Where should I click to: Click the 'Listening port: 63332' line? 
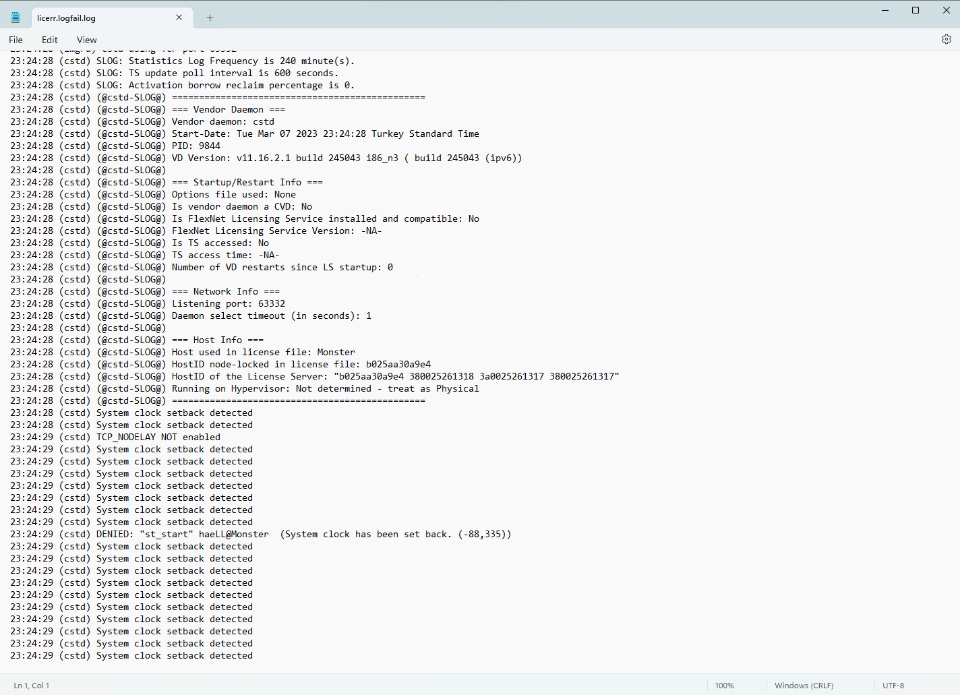[x=148, y=304]
